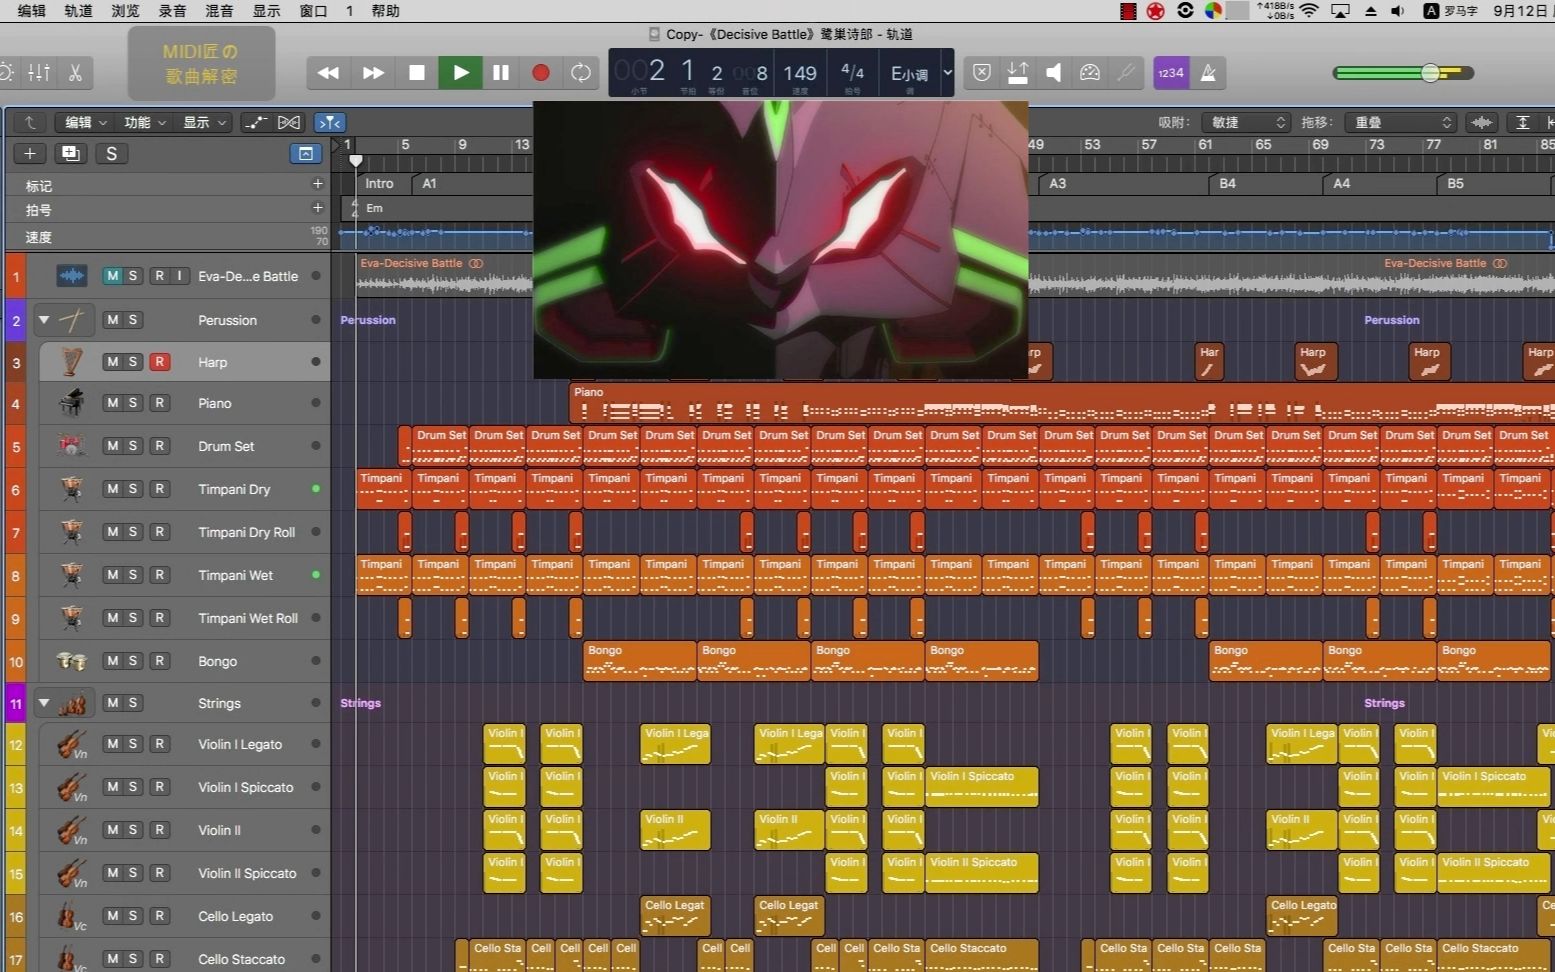Toggle the count-in 1234 button
The image size is (1555, 972).
[1171, 73]
